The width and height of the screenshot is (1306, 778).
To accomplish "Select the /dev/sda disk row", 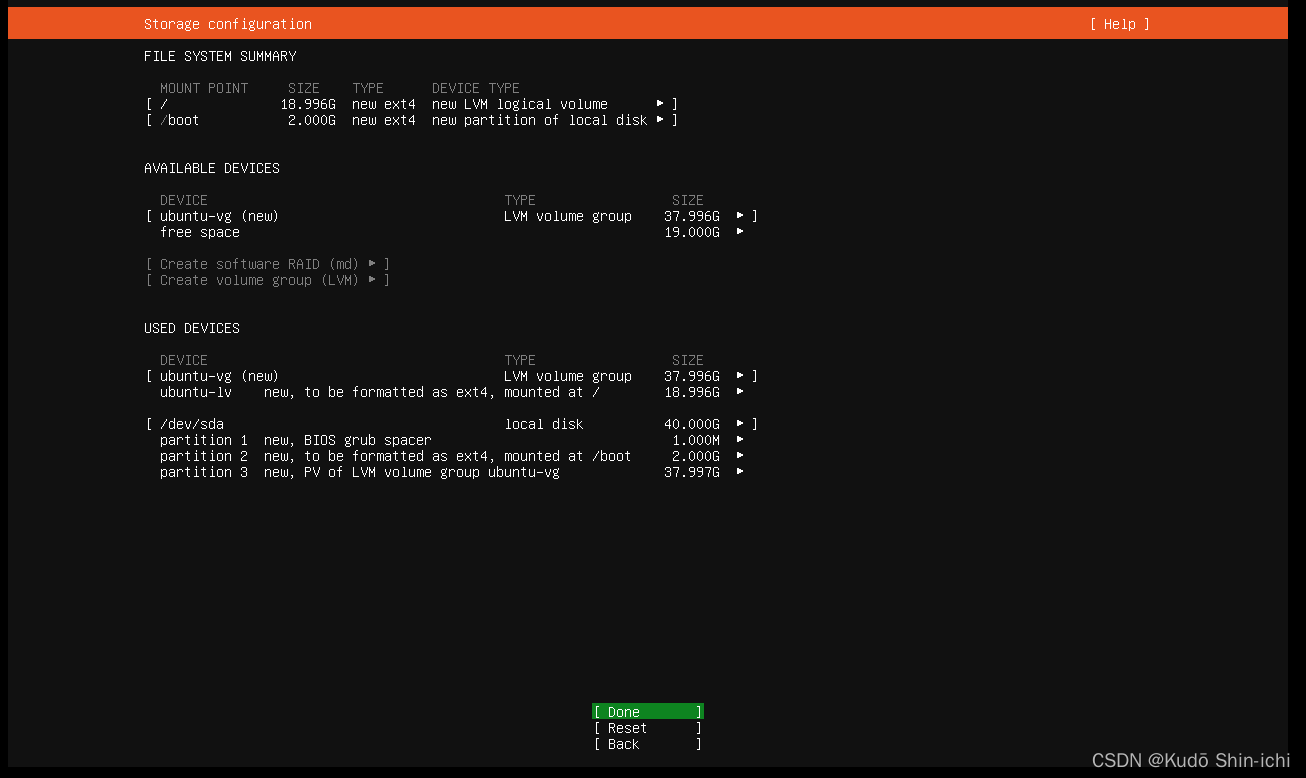I will tap(452, 424).
